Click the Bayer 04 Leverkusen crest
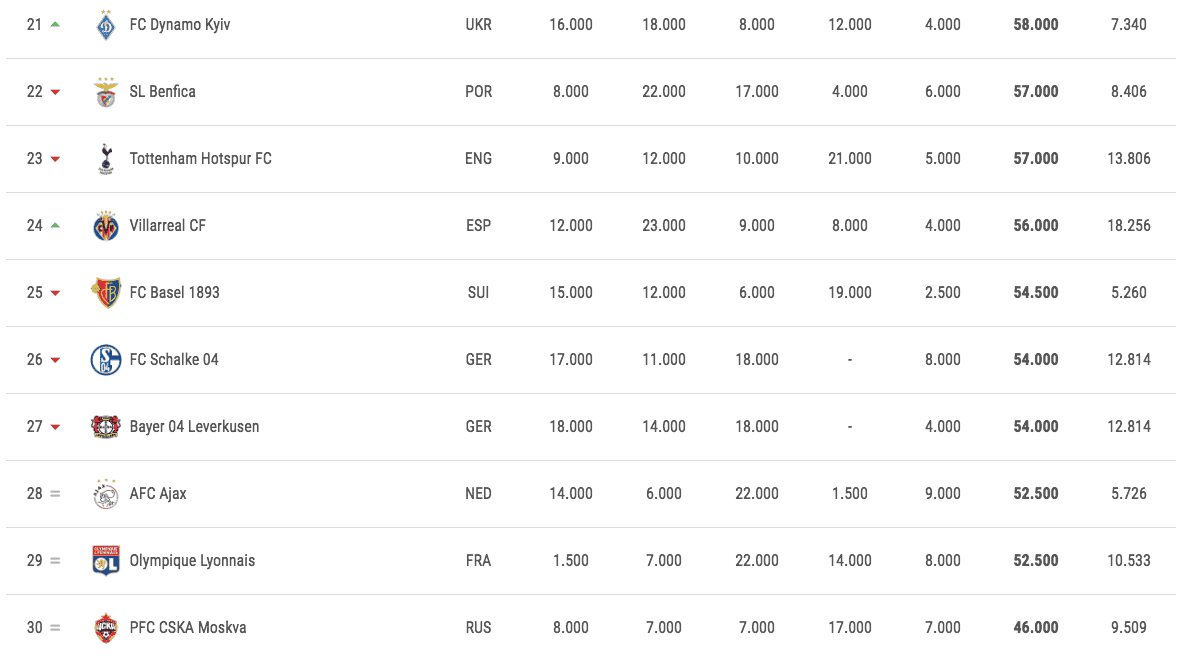Screen dimensions: 1190x656 pyautogui.click(x=105, y=427)
